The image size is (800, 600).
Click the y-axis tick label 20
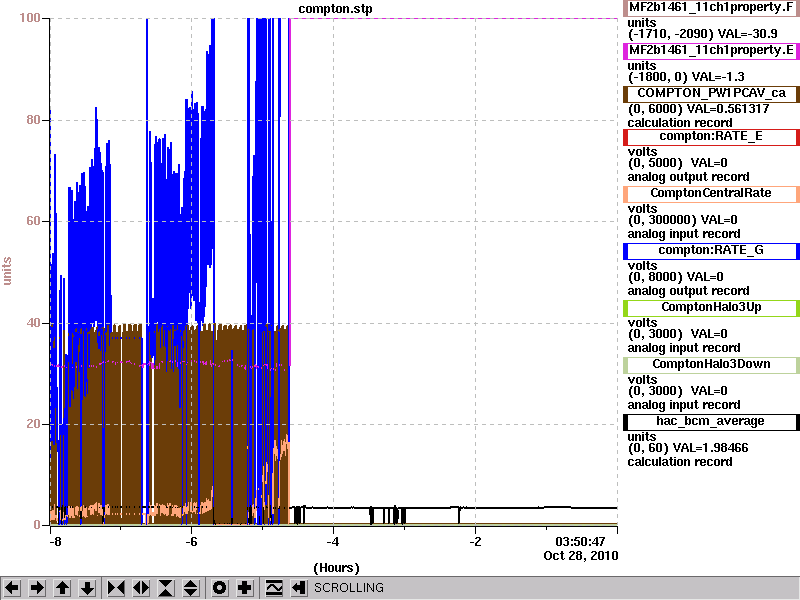(33, 424)
